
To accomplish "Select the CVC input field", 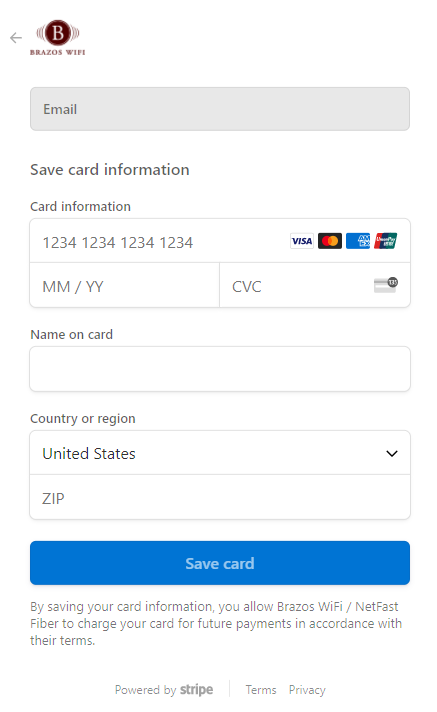I will coord(315,285).
